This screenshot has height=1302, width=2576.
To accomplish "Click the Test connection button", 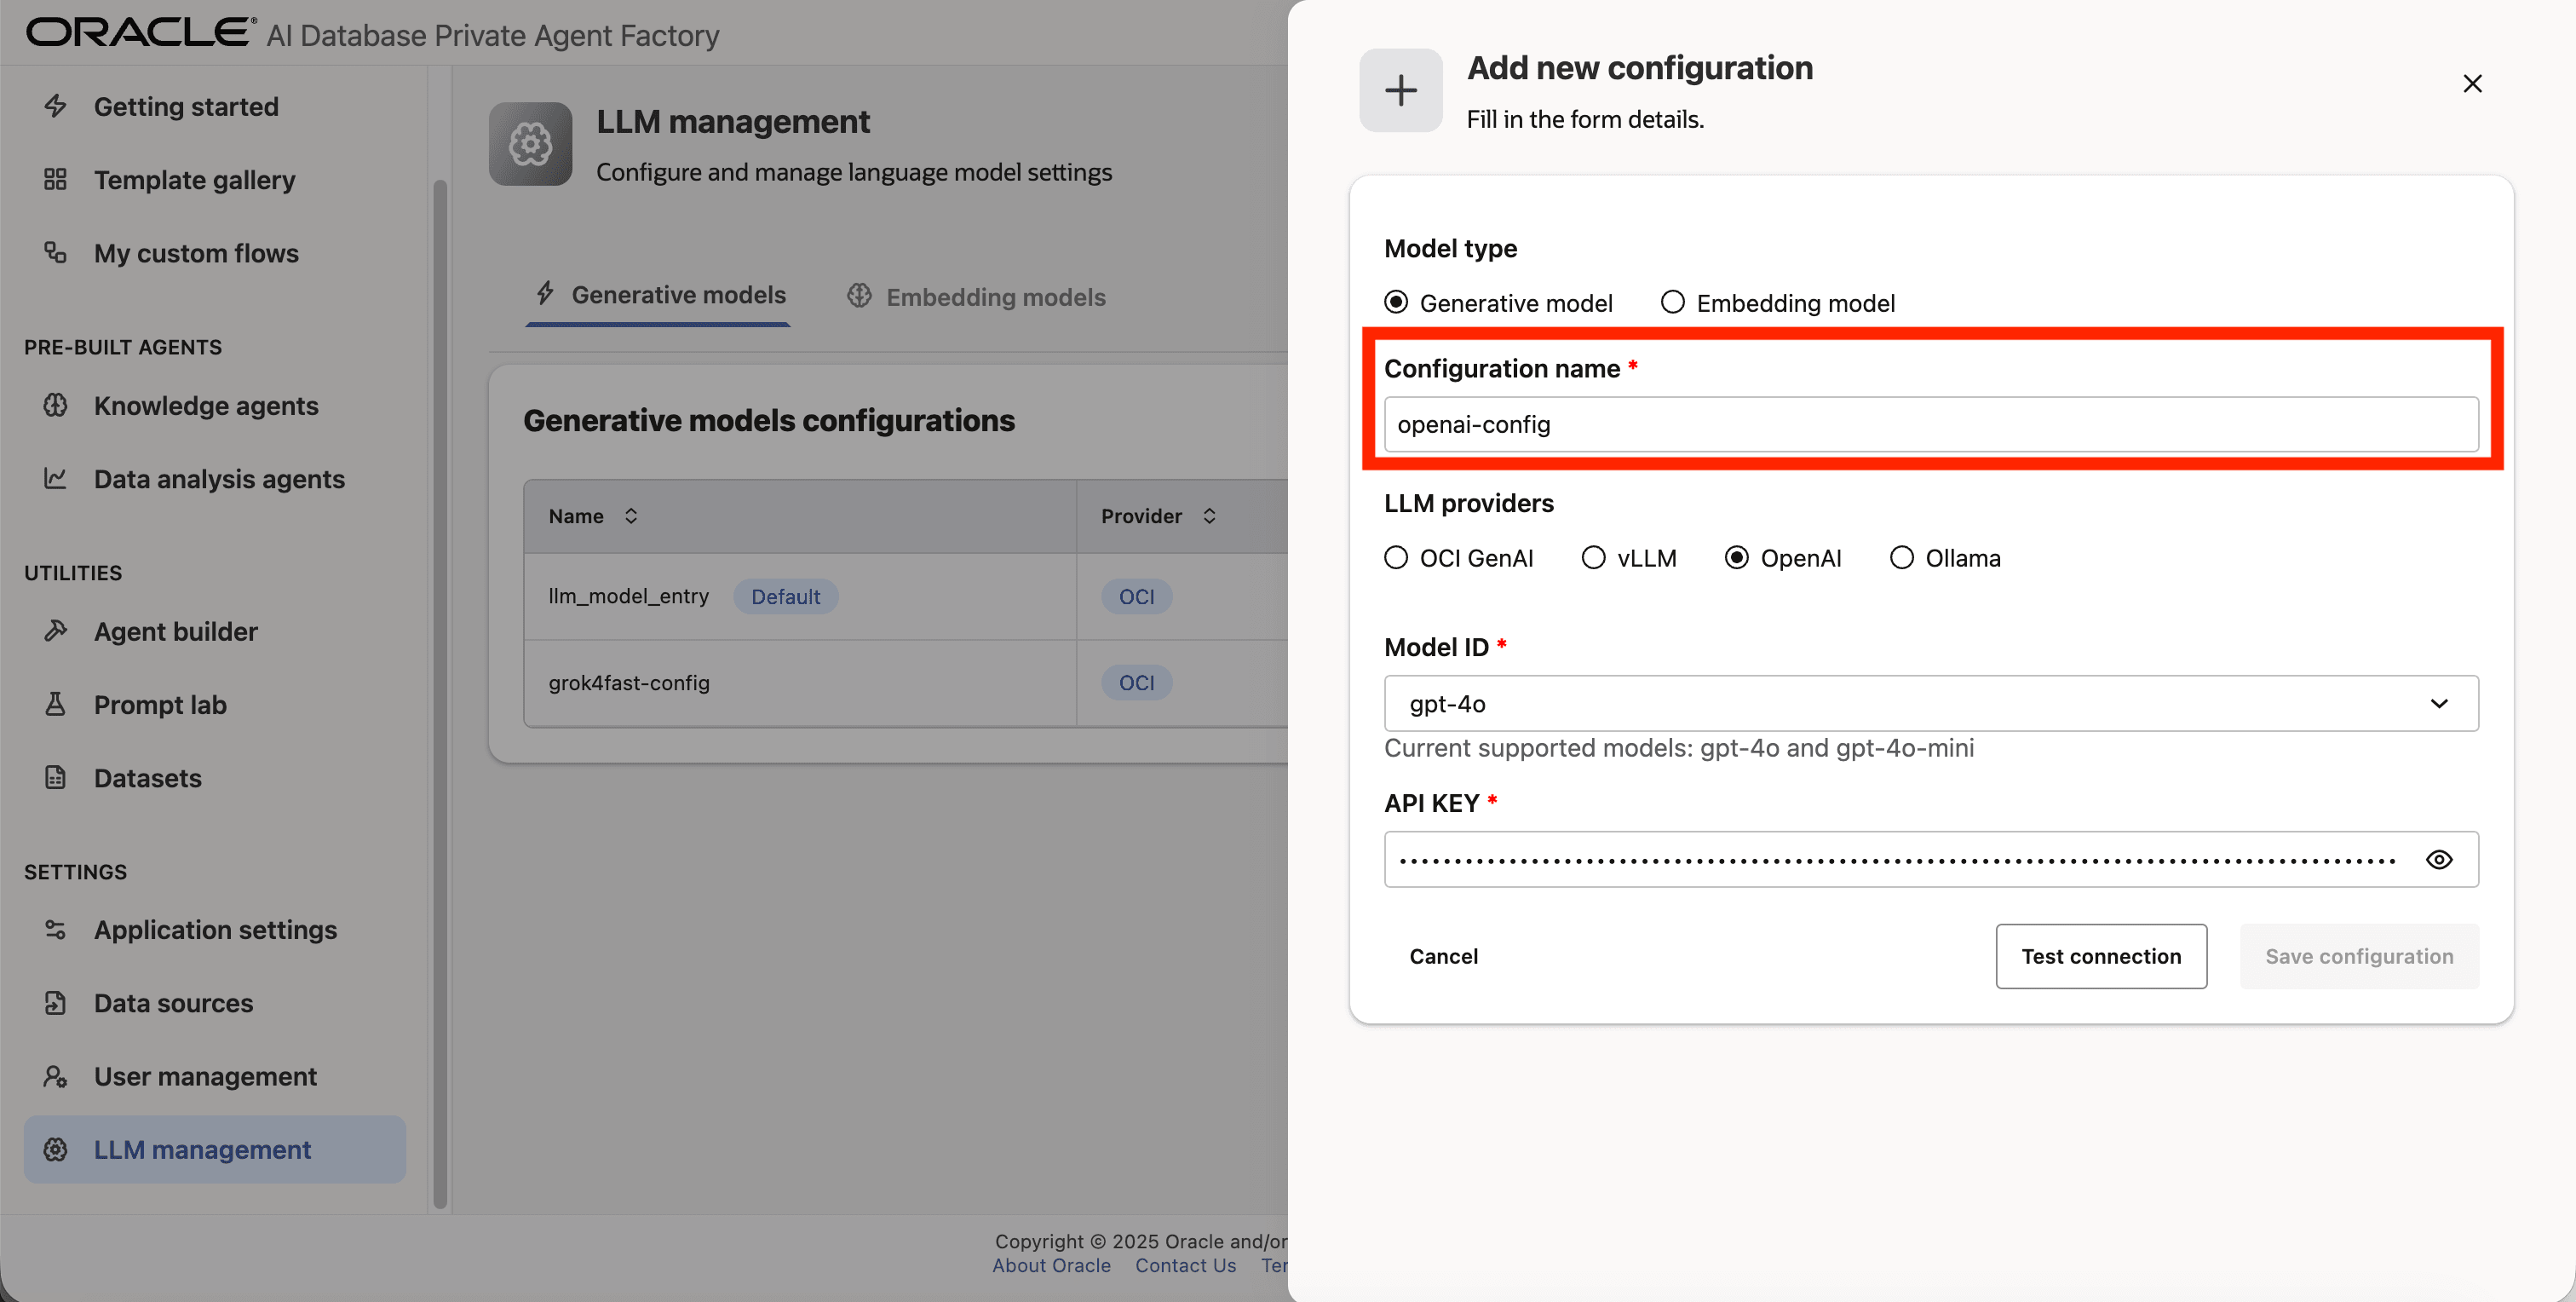I will click(2101, 956).
